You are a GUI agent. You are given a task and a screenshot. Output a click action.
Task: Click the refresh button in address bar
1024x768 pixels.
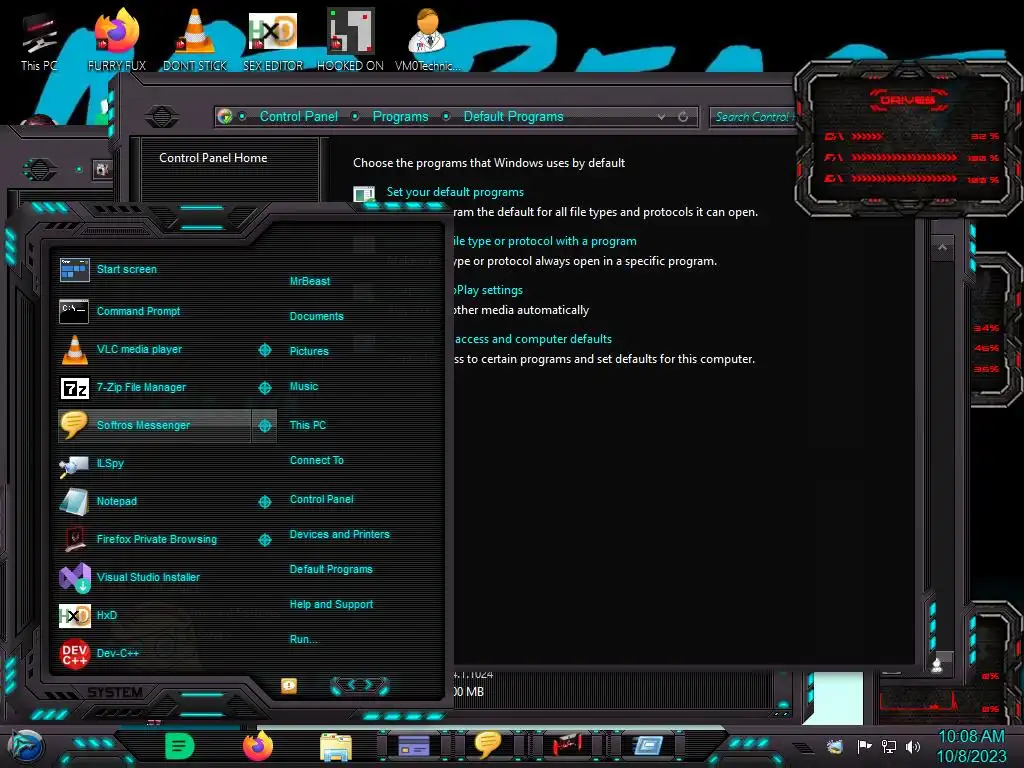pos(683,117)
